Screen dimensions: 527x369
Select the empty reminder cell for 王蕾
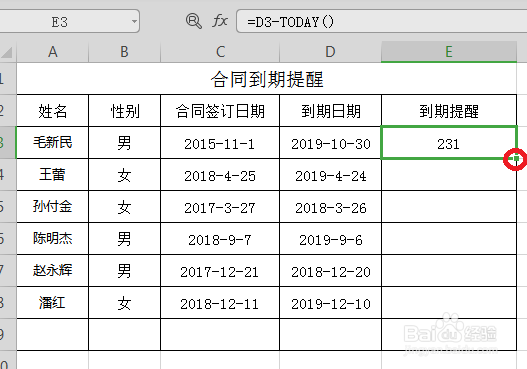pos(449,175)
